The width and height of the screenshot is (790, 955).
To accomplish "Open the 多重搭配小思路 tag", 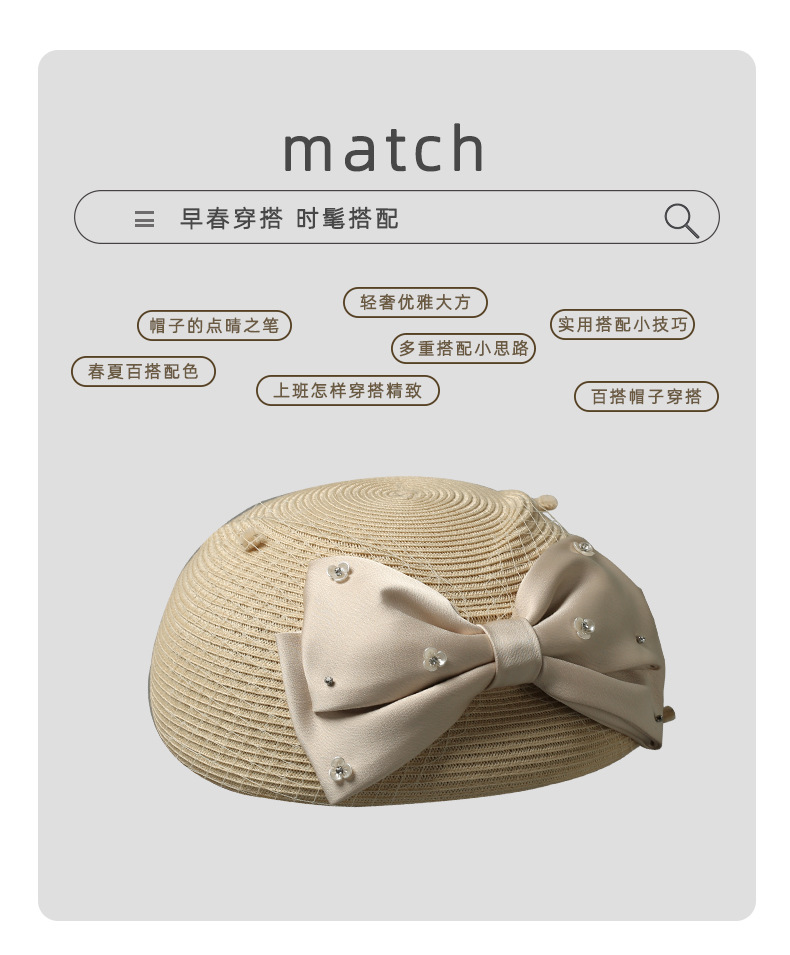I will click(x=464, y=348).
